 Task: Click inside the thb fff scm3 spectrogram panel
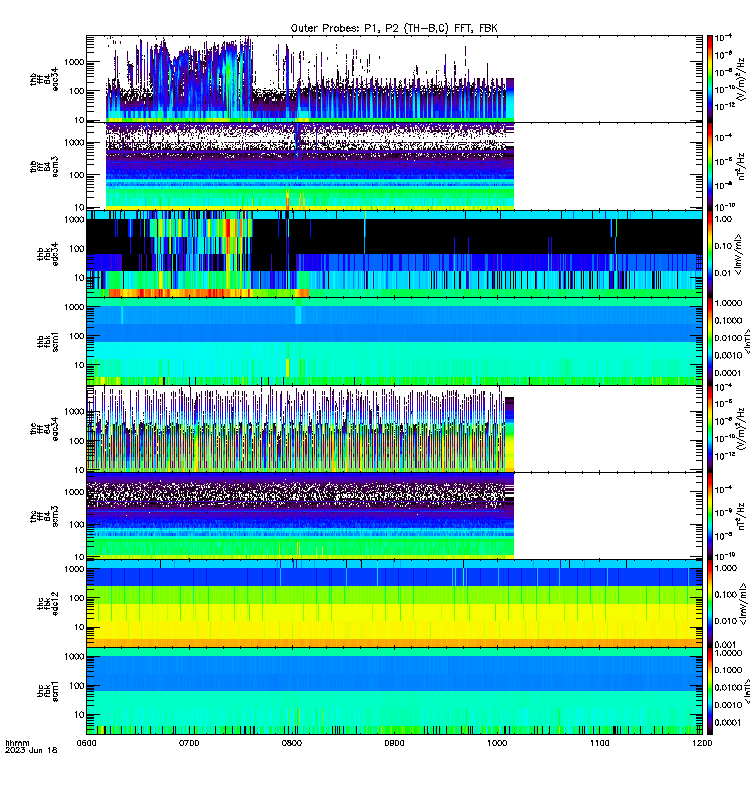394,166
